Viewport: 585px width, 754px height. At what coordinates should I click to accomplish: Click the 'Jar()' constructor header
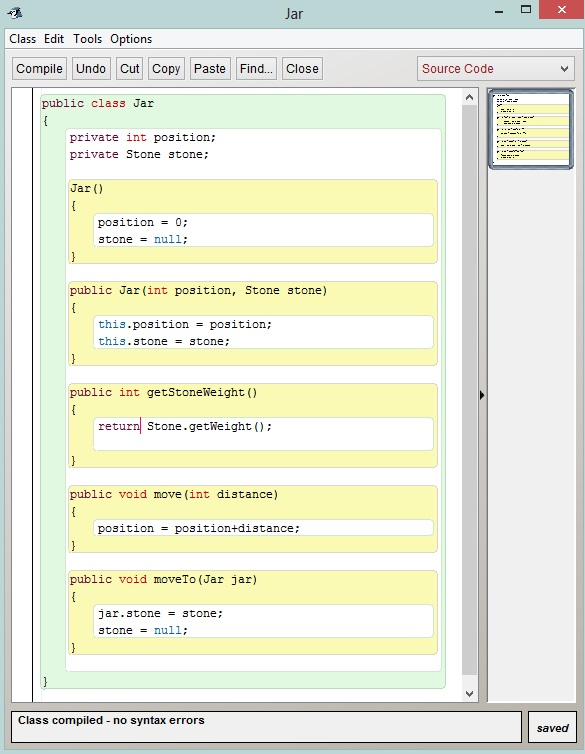tap(87, 188)
